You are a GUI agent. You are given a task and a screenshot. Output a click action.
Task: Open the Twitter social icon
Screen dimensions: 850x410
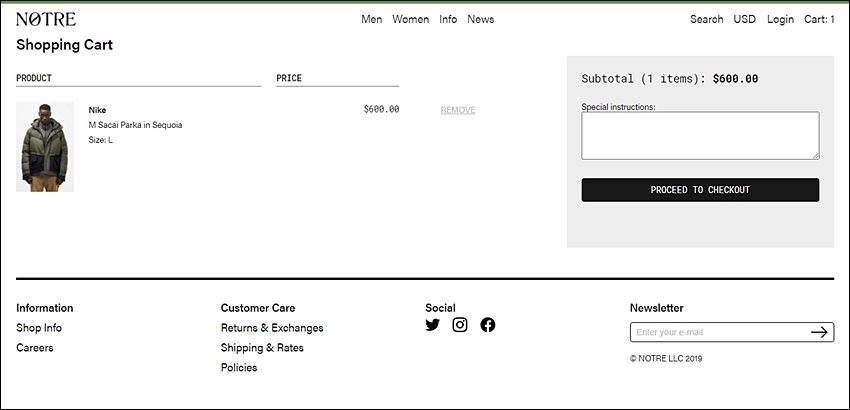click(x=432, y=325)
